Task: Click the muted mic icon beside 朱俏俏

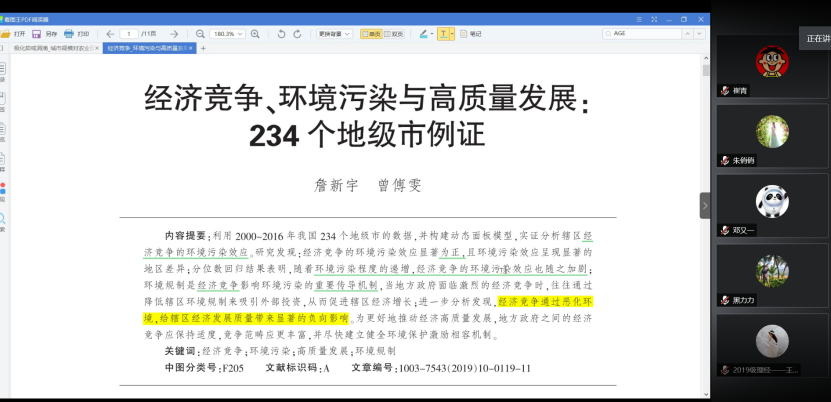Action: [724, 160]
